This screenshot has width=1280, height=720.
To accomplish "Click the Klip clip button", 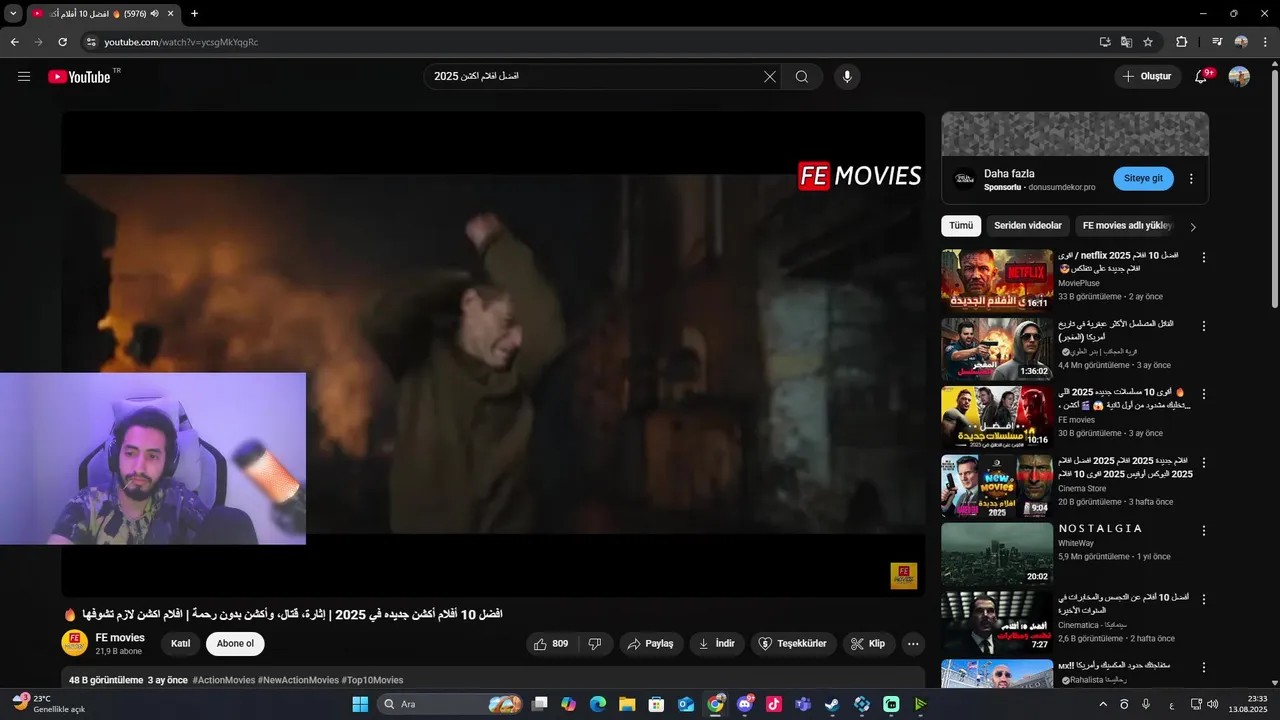I will [x=868, y=644].
